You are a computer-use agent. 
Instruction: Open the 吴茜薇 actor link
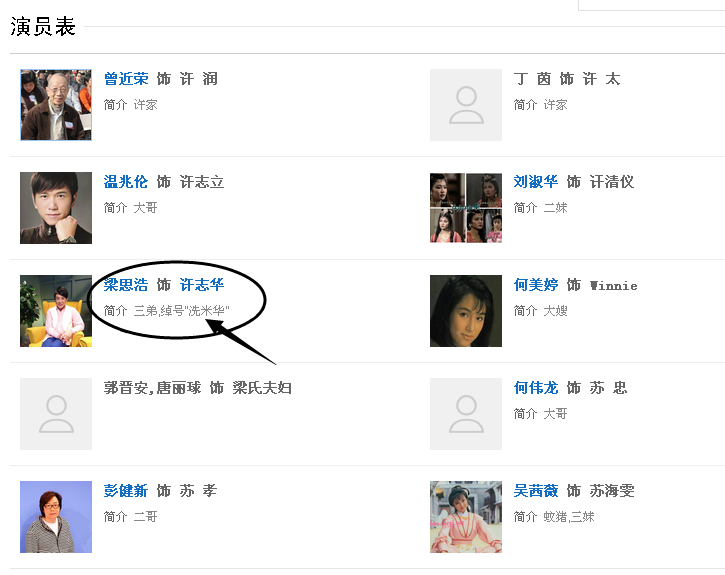click(x=536, y=491)
